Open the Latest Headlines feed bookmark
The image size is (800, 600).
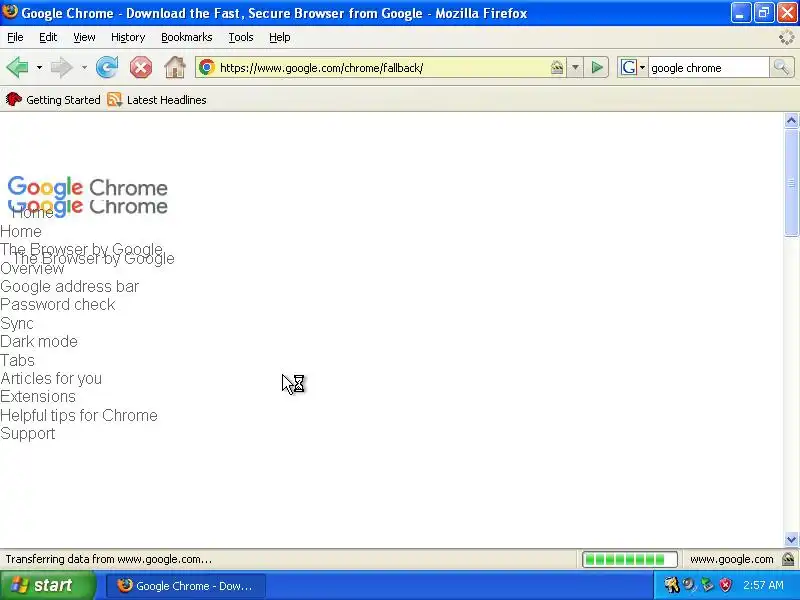point(157,99)
